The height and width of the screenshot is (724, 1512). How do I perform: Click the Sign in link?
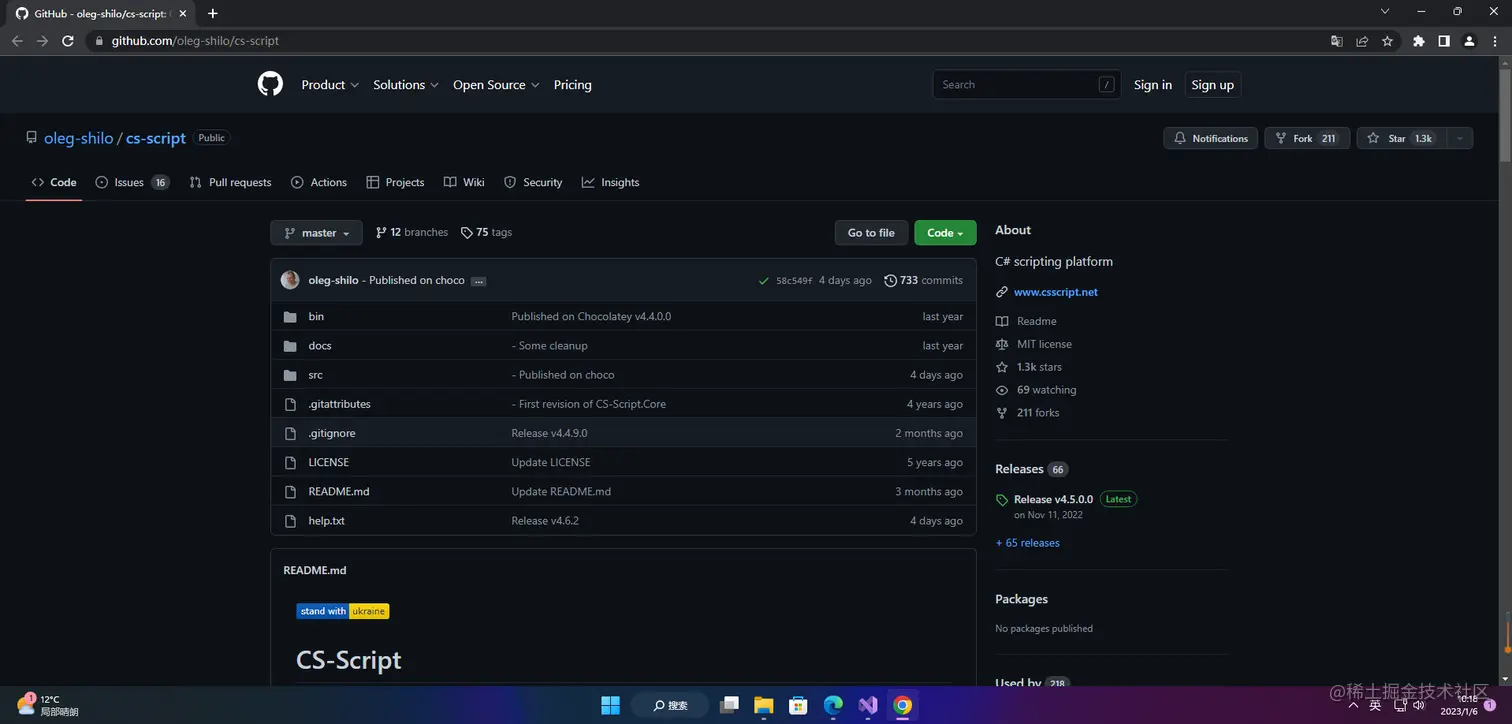tap(1152, 85)
